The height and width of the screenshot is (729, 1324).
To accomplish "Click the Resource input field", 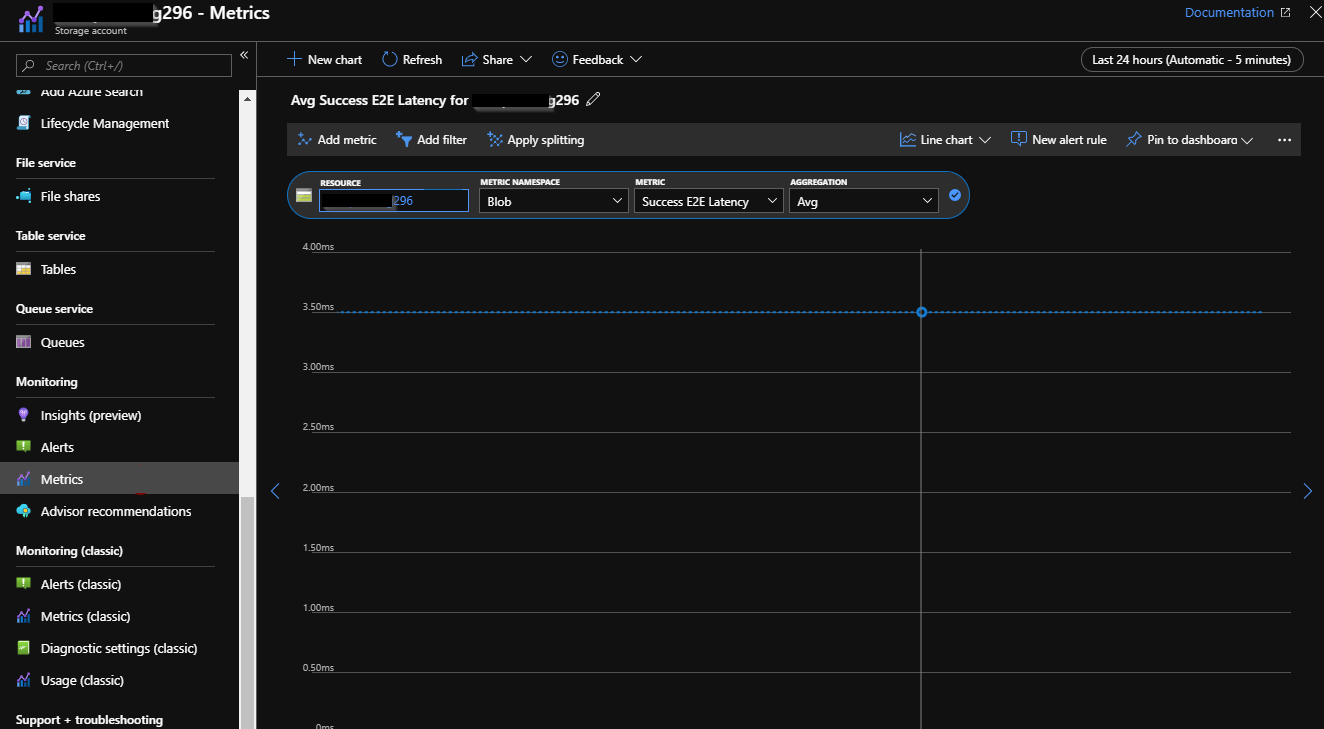I will 393,201.
